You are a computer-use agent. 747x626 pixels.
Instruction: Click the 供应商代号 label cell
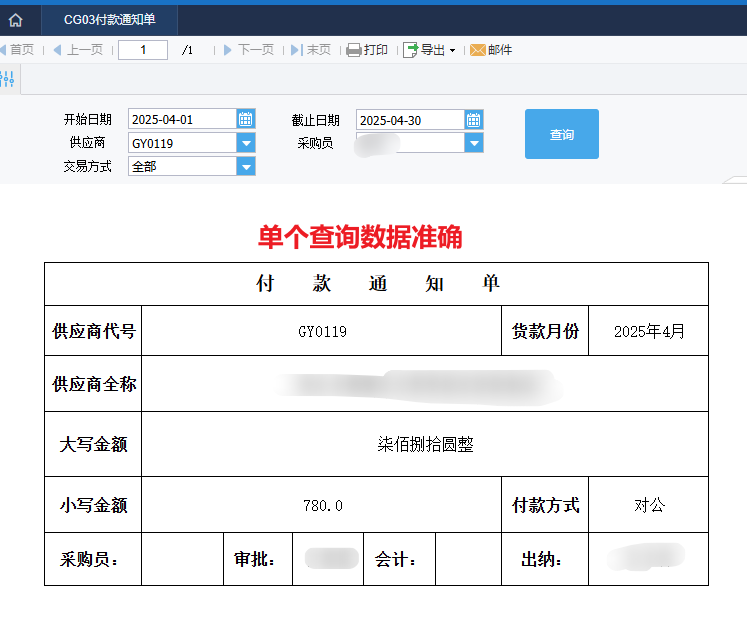point(93,331)
